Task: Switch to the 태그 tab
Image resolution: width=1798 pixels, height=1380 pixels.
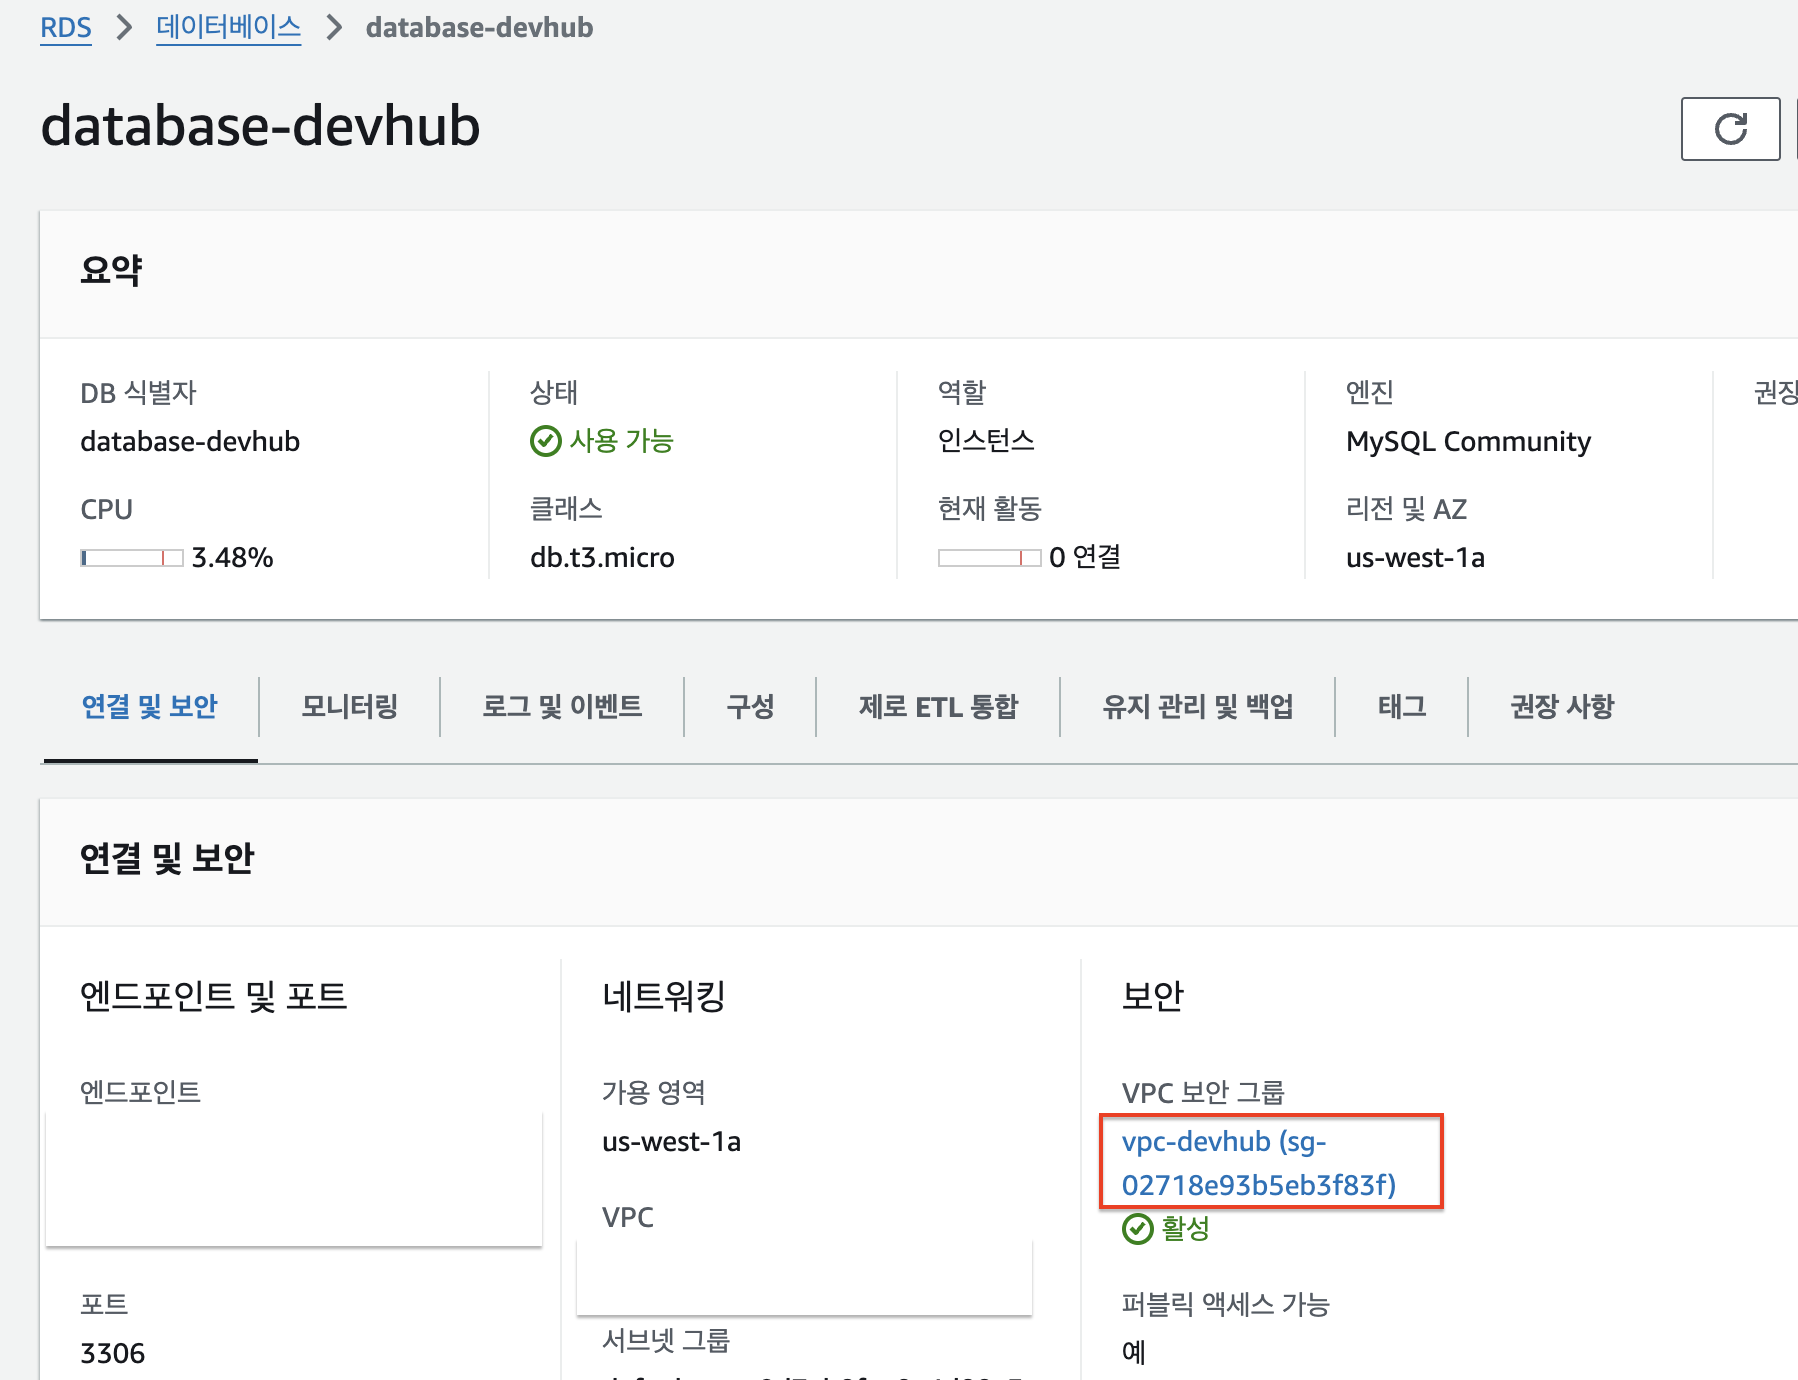Action: 1402,707
